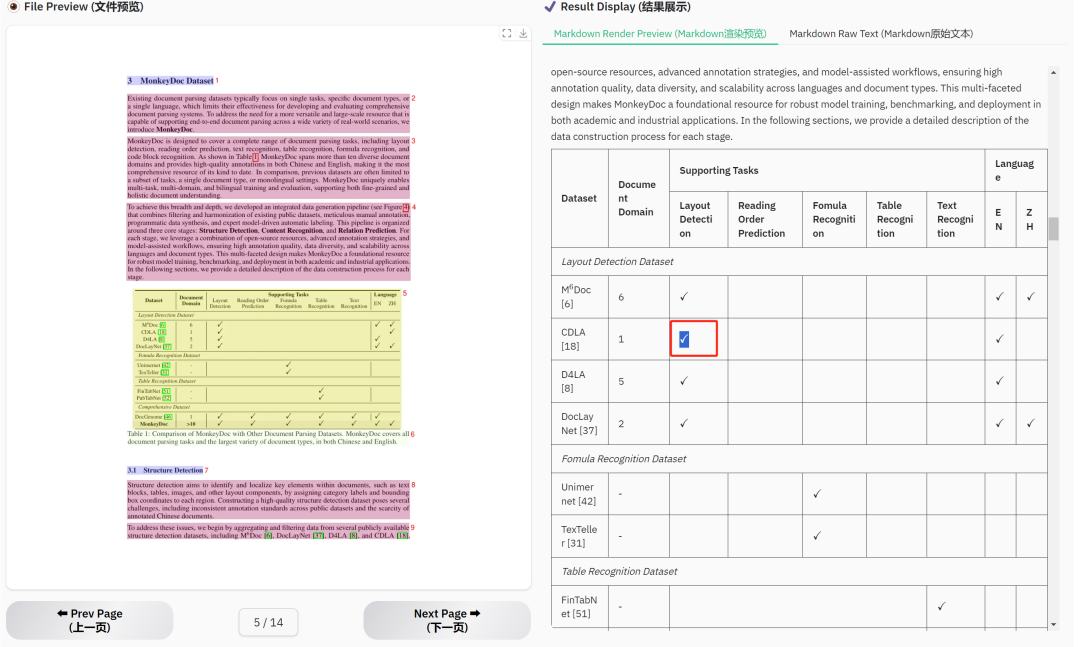Click the result panel scroll-up arrow
The width and height of the screenshot is (1080, 647).
tap(1053, 72)
